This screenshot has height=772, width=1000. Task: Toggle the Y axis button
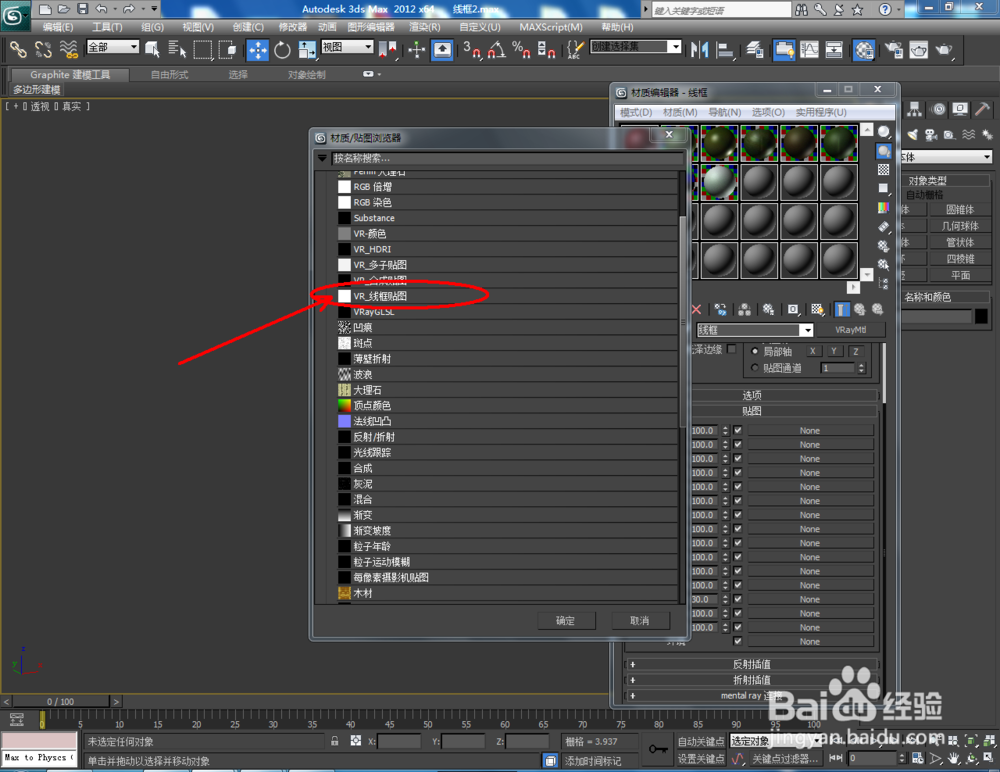point(834,351)
